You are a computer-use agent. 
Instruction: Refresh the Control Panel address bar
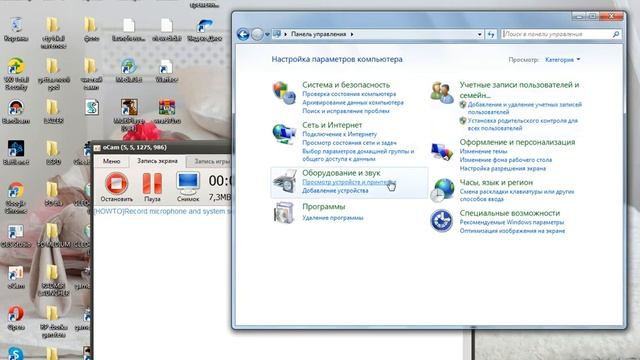tap(491, 34)
